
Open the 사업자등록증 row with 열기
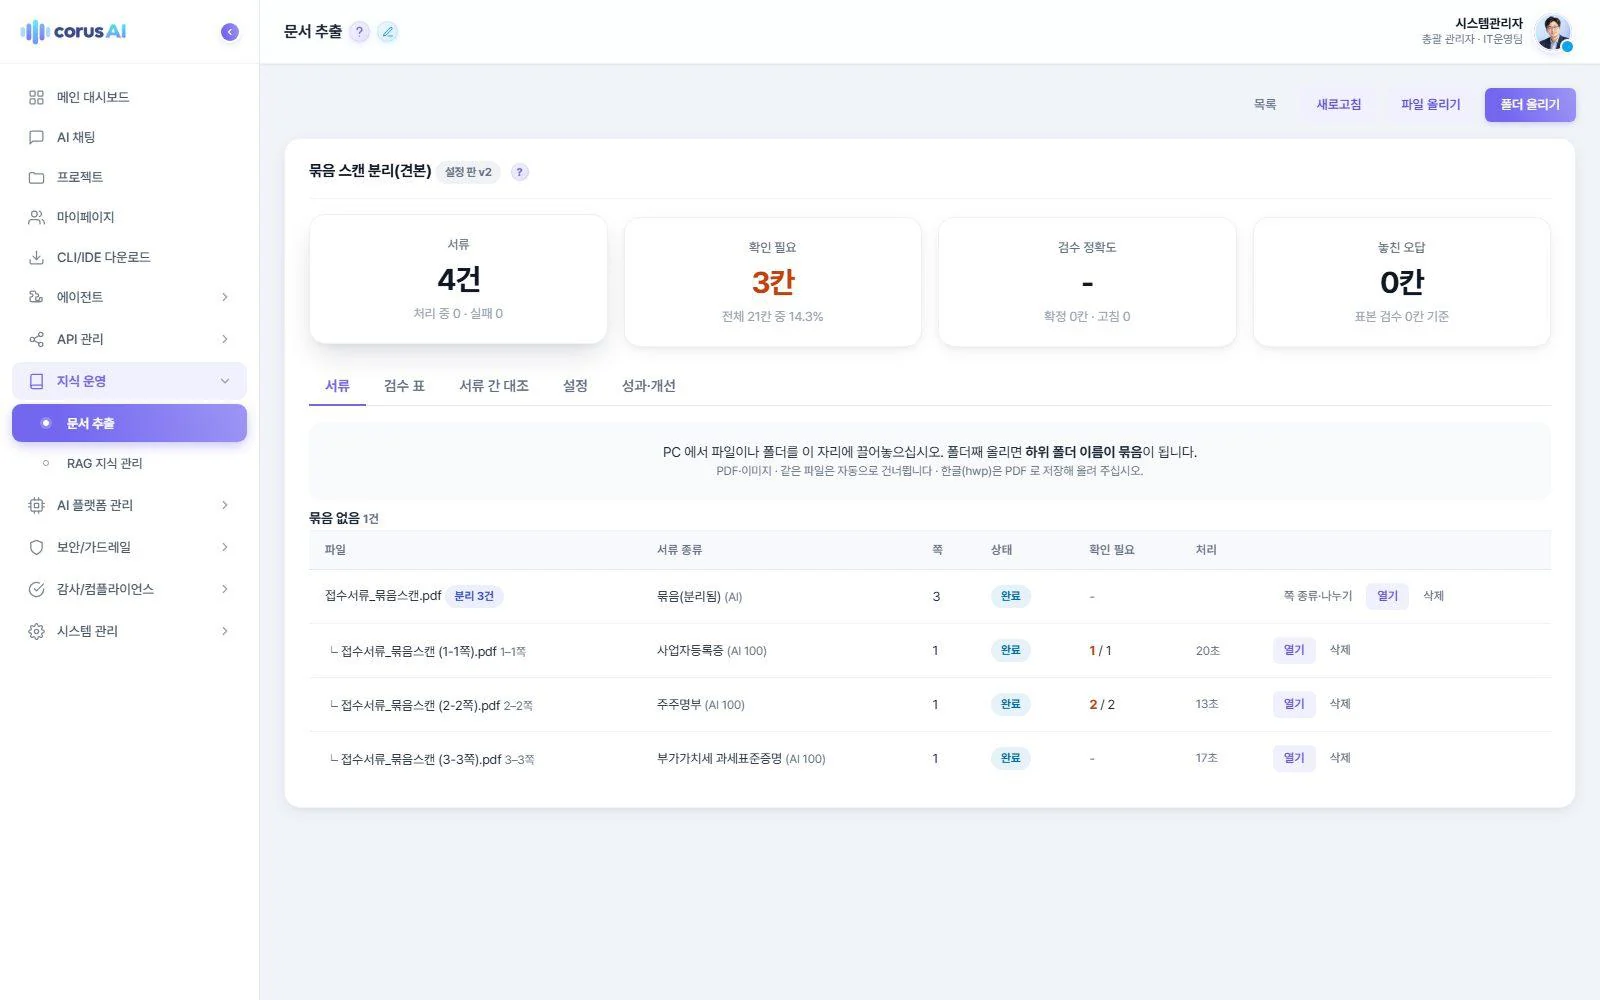pyautogui.click(x=1294, y=650)
